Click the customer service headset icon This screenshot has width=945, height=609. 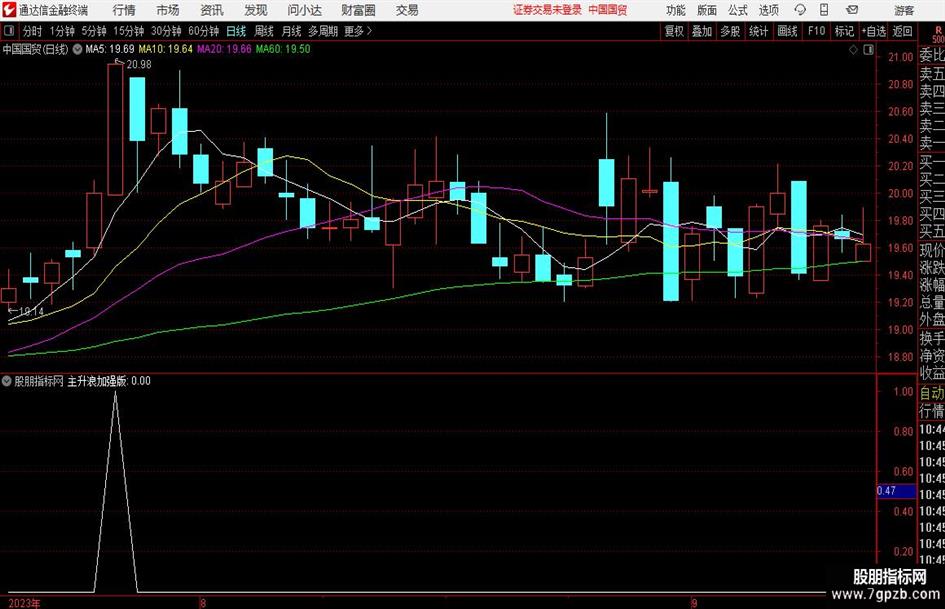pyautogui.click(x=800, y=10)
